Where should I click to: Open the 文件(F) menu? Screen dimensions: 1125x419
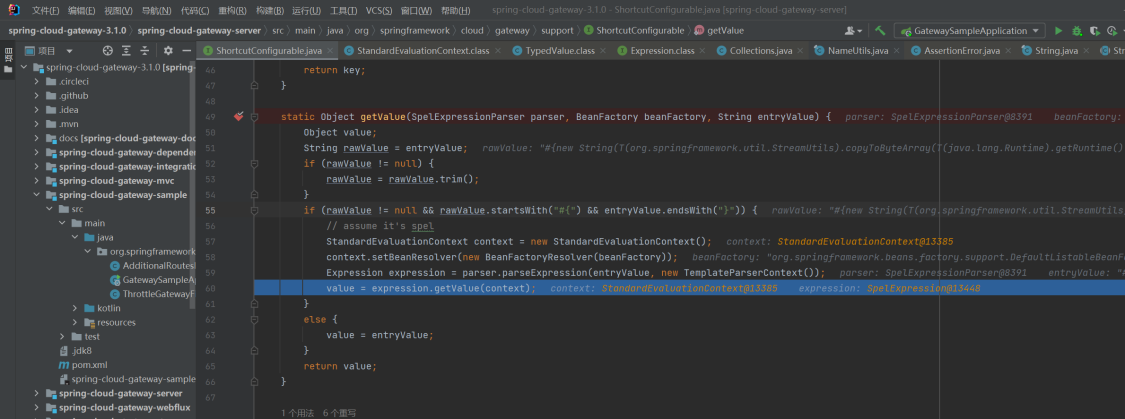[45, 11]
